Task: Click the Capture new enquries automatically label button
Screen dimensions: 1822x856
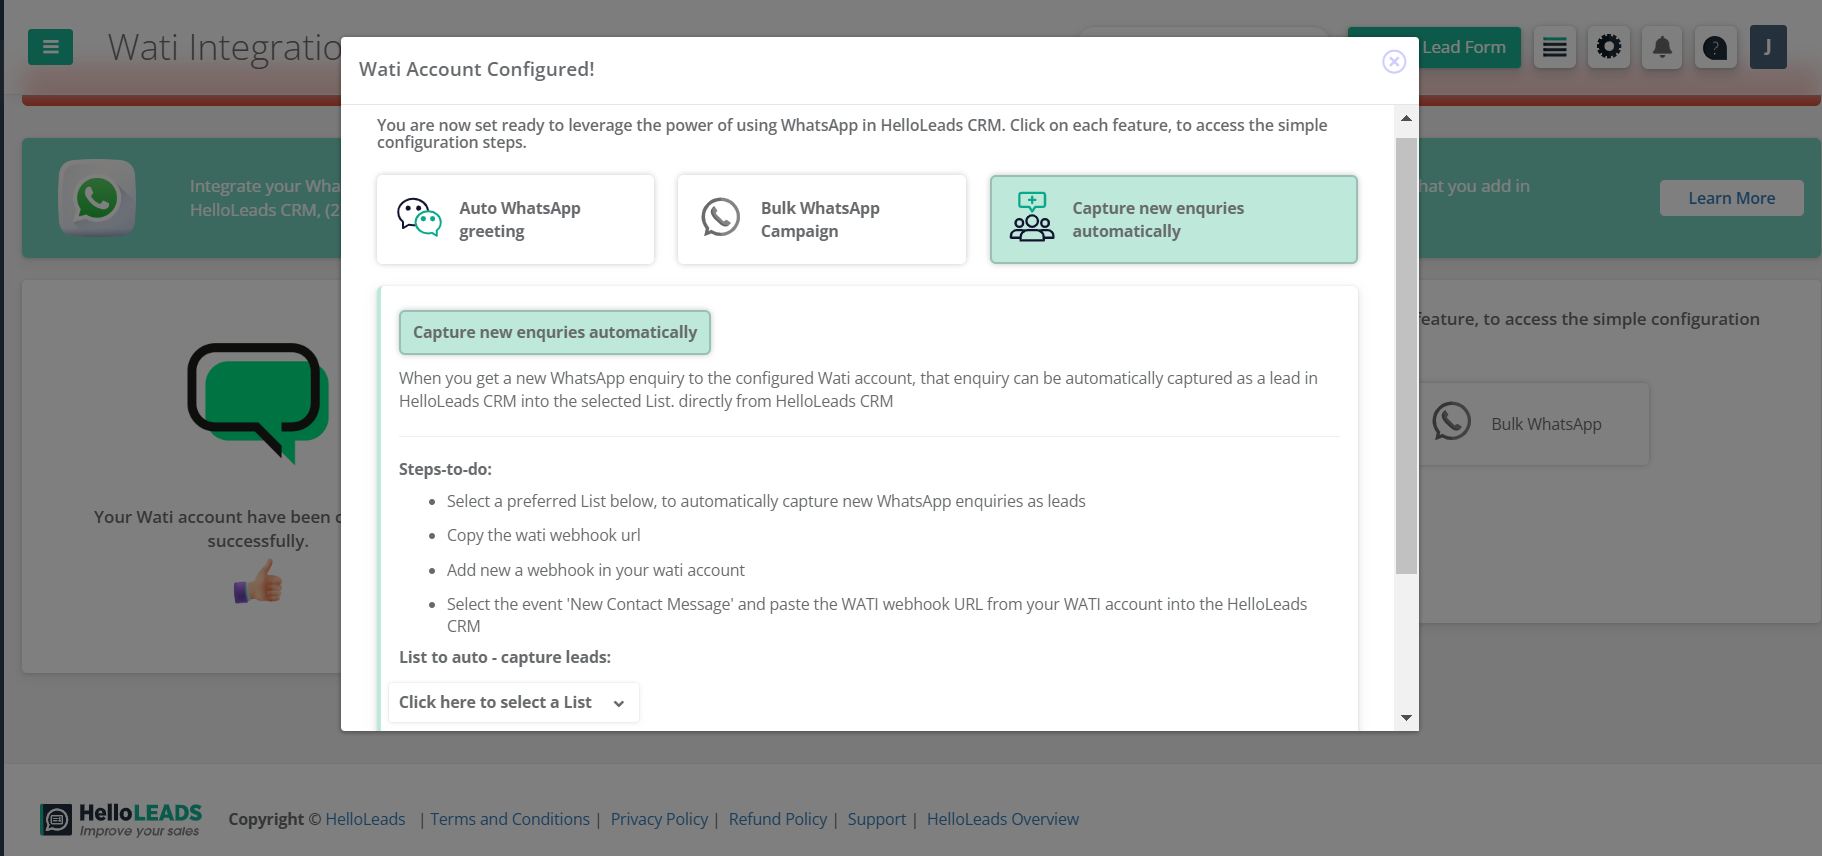Action: (554, 332)
